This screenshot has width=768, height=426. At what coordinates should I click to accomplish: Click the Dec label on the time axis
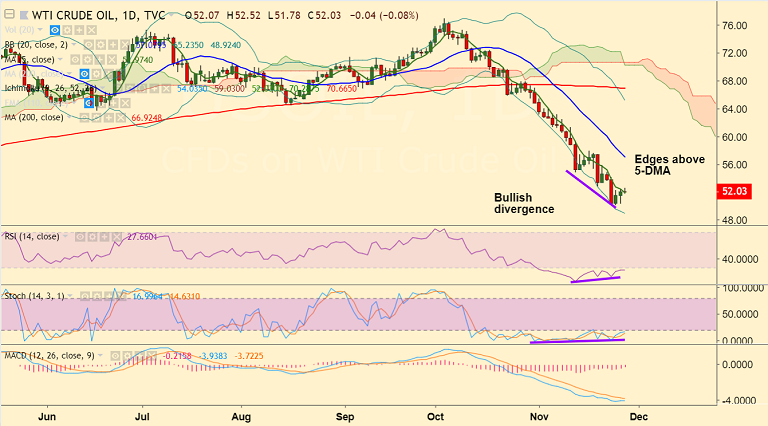click(639, 417)
